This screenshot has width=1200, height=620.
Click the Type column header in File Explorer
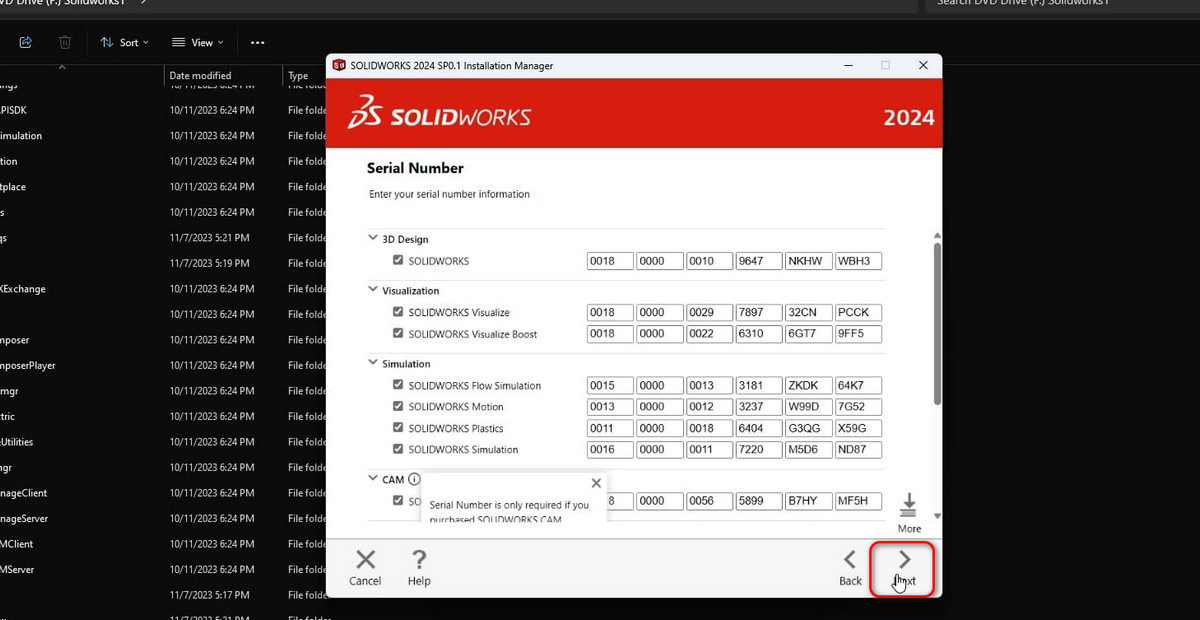coord(298,76)
